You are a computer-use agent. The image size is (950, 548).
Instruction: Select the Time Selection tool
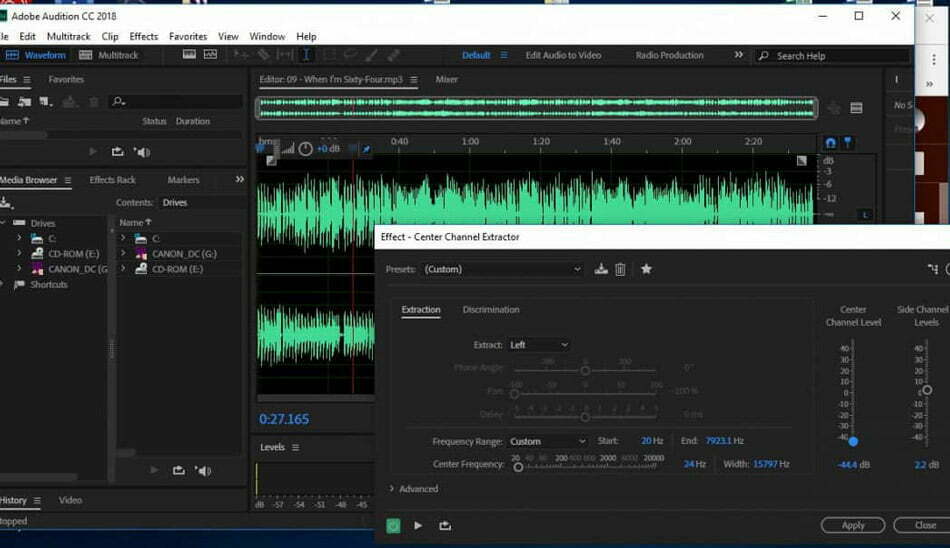[306, 55]
